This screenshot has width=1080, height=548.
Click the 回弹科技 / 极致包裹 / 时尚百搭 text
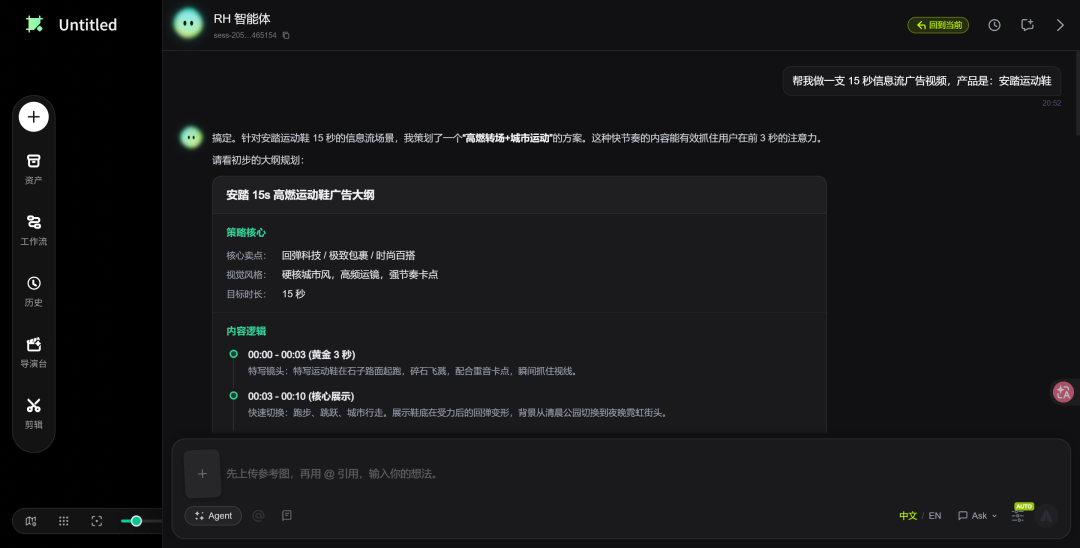pos(349,255)
